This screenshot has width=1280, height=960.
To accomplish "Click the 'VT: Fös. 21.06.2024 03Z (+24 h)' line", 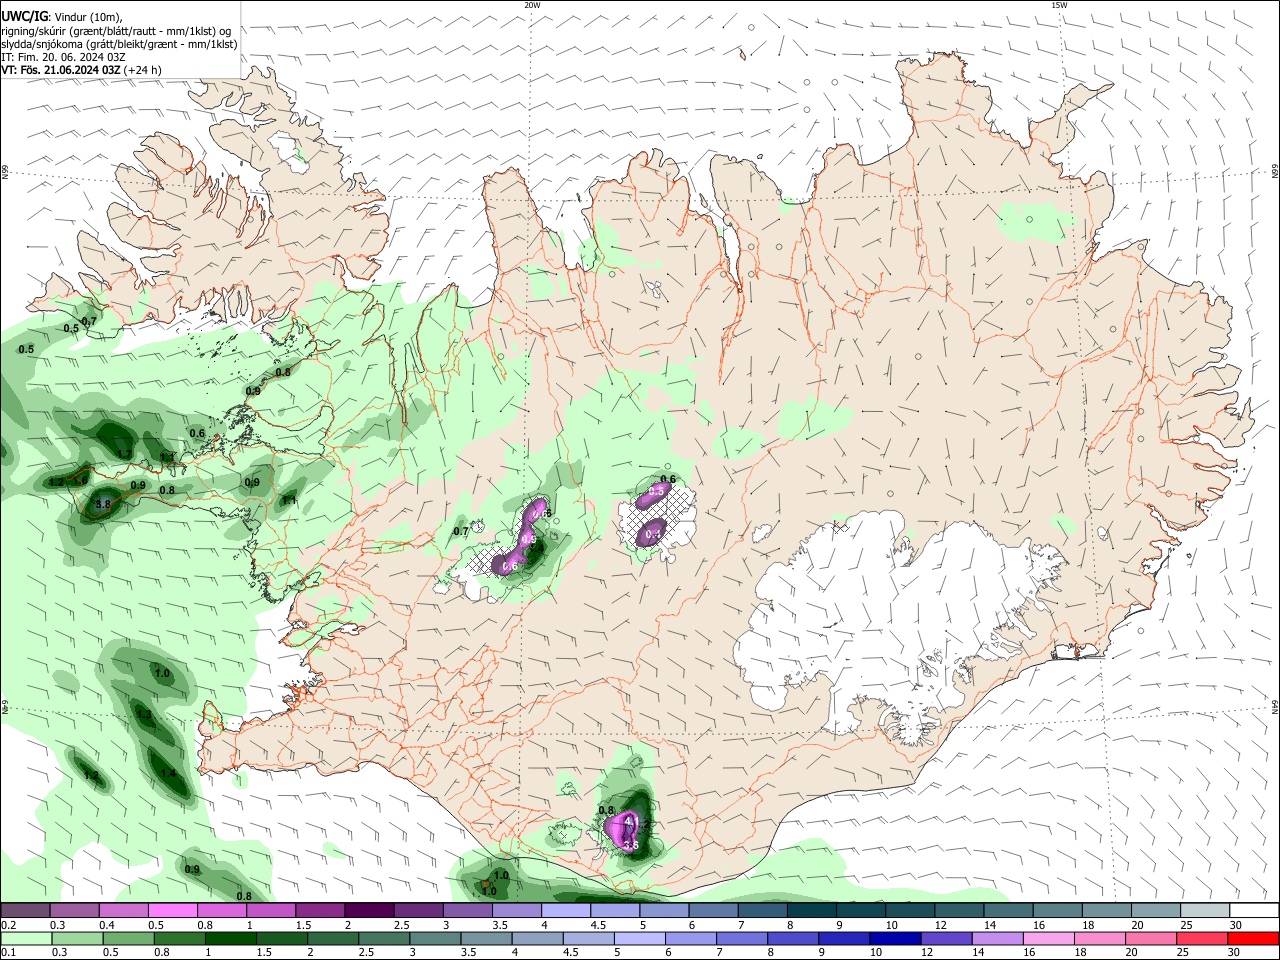I will click(x=81, y=70).
